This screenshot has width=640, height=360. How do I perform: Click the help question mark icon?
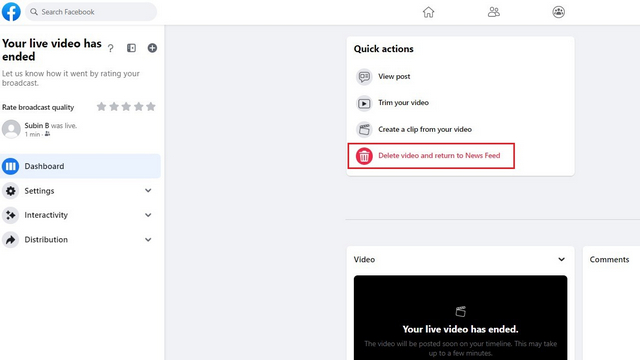[110, 48]
